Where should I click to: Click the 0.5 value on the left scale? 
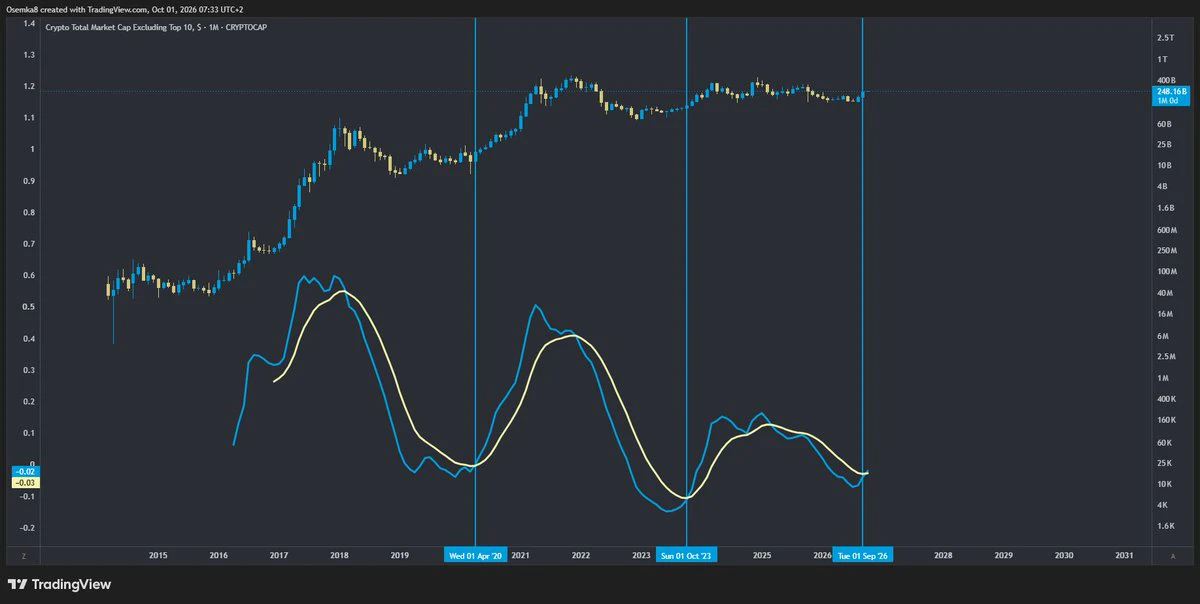click(29, 307)
